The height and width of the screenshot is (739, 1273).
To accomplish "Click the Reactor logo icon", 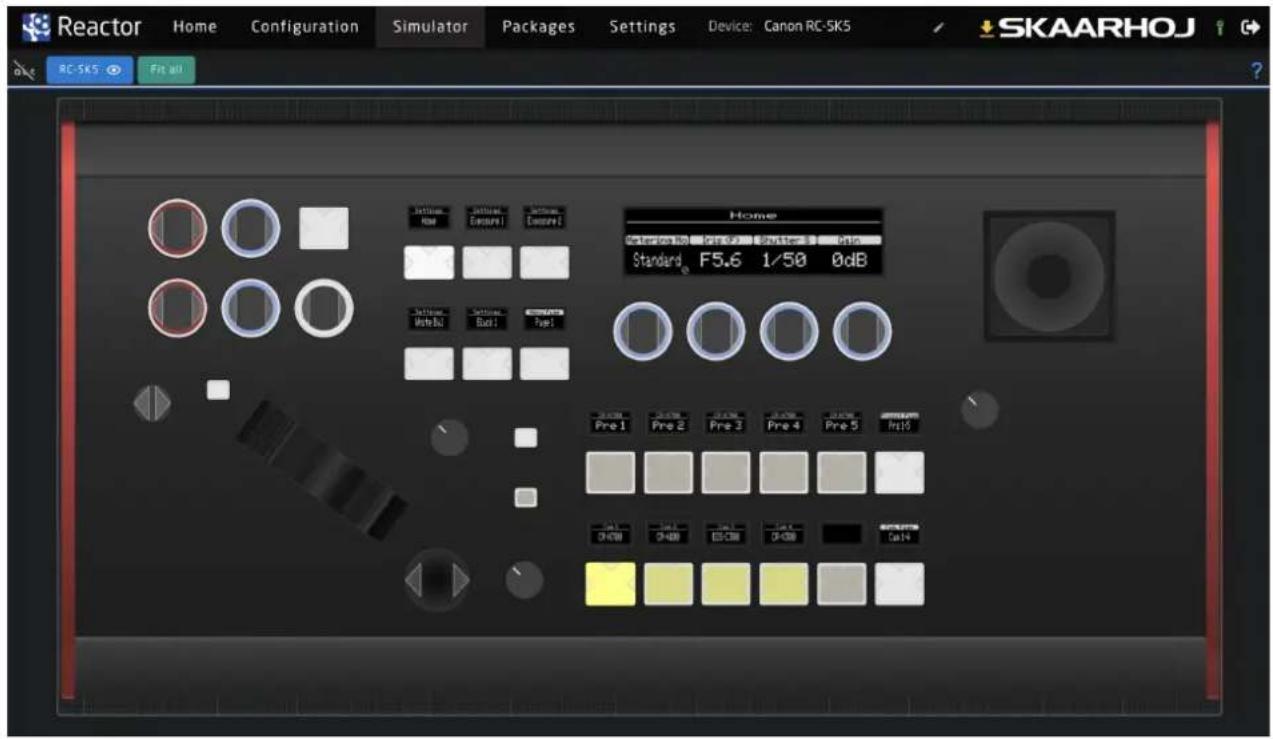I will 36,27.
